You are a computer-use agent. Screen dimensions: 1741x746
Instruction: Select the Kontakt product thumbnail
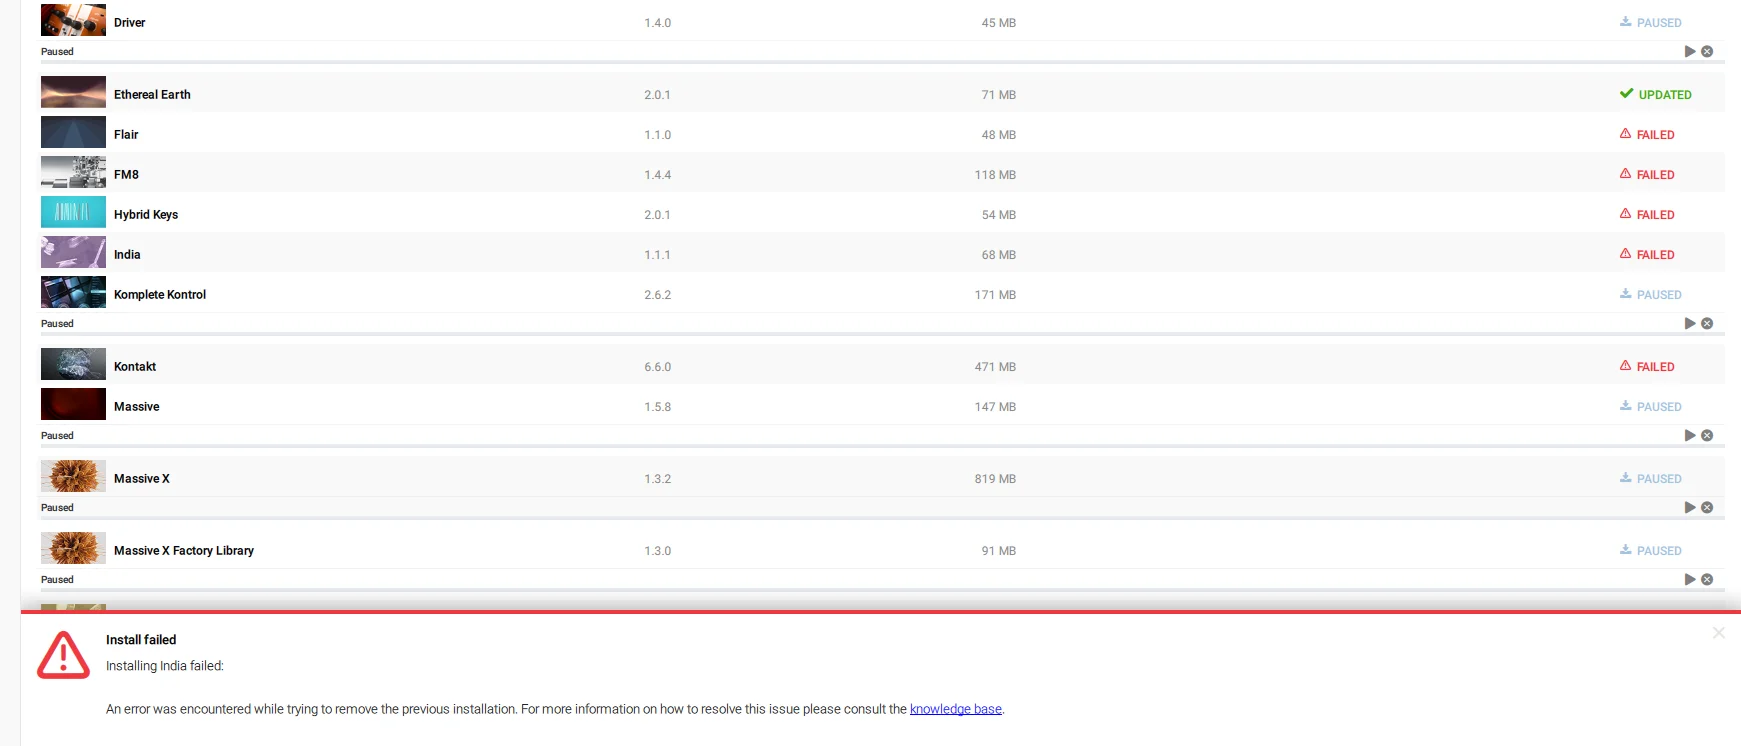(73, 364)
